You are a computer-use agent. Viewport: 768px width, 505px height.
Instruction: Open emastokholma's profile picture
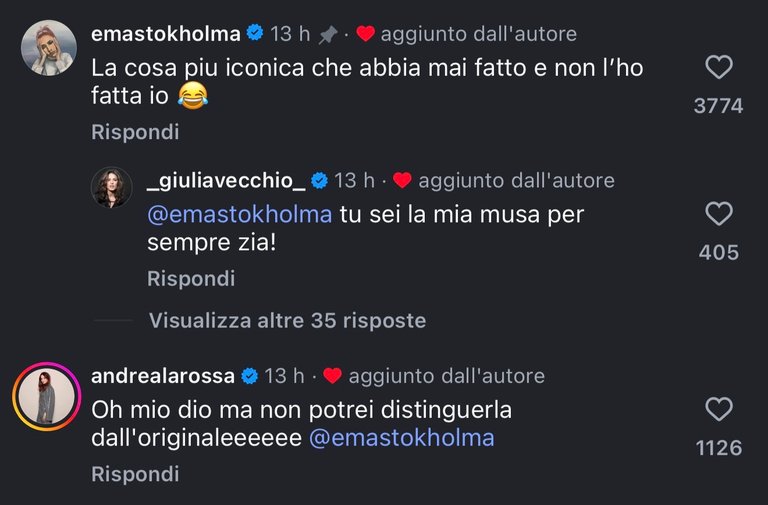tap(48, 48)
